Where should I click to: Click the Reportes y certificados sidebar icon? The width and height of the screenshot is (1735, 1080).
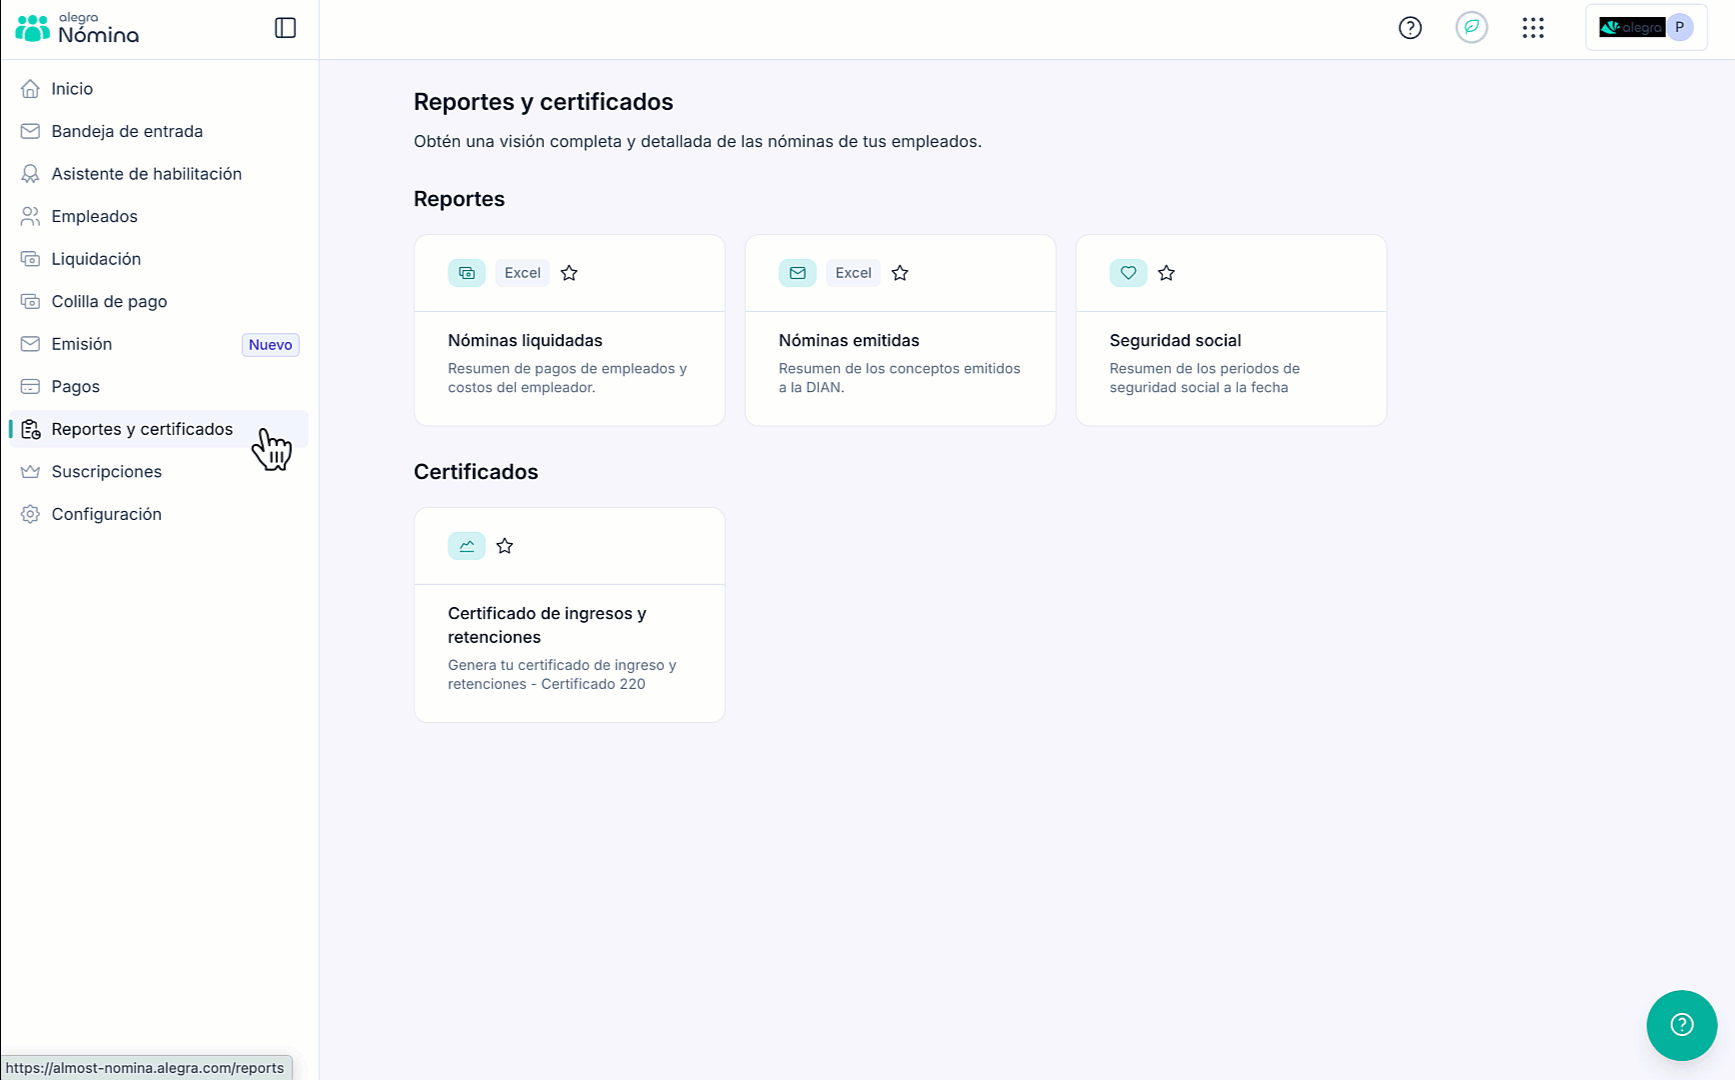coord(30,429)
